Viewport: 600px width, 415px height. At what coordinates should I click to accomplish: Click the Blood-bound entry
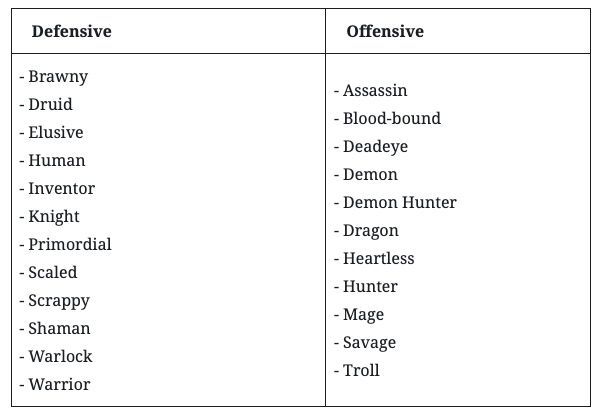387,118
